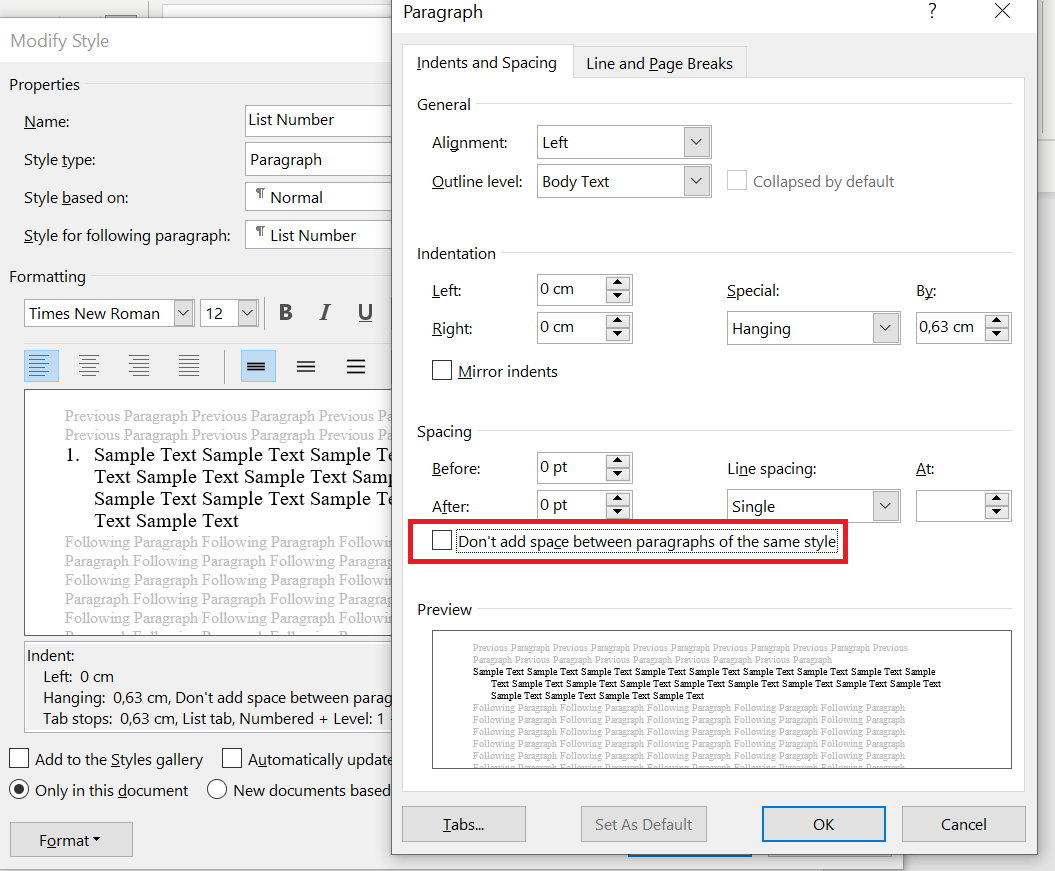Increase line spacing At value
The width and height of the screenshot is (1055, 871).
[997, 498]
